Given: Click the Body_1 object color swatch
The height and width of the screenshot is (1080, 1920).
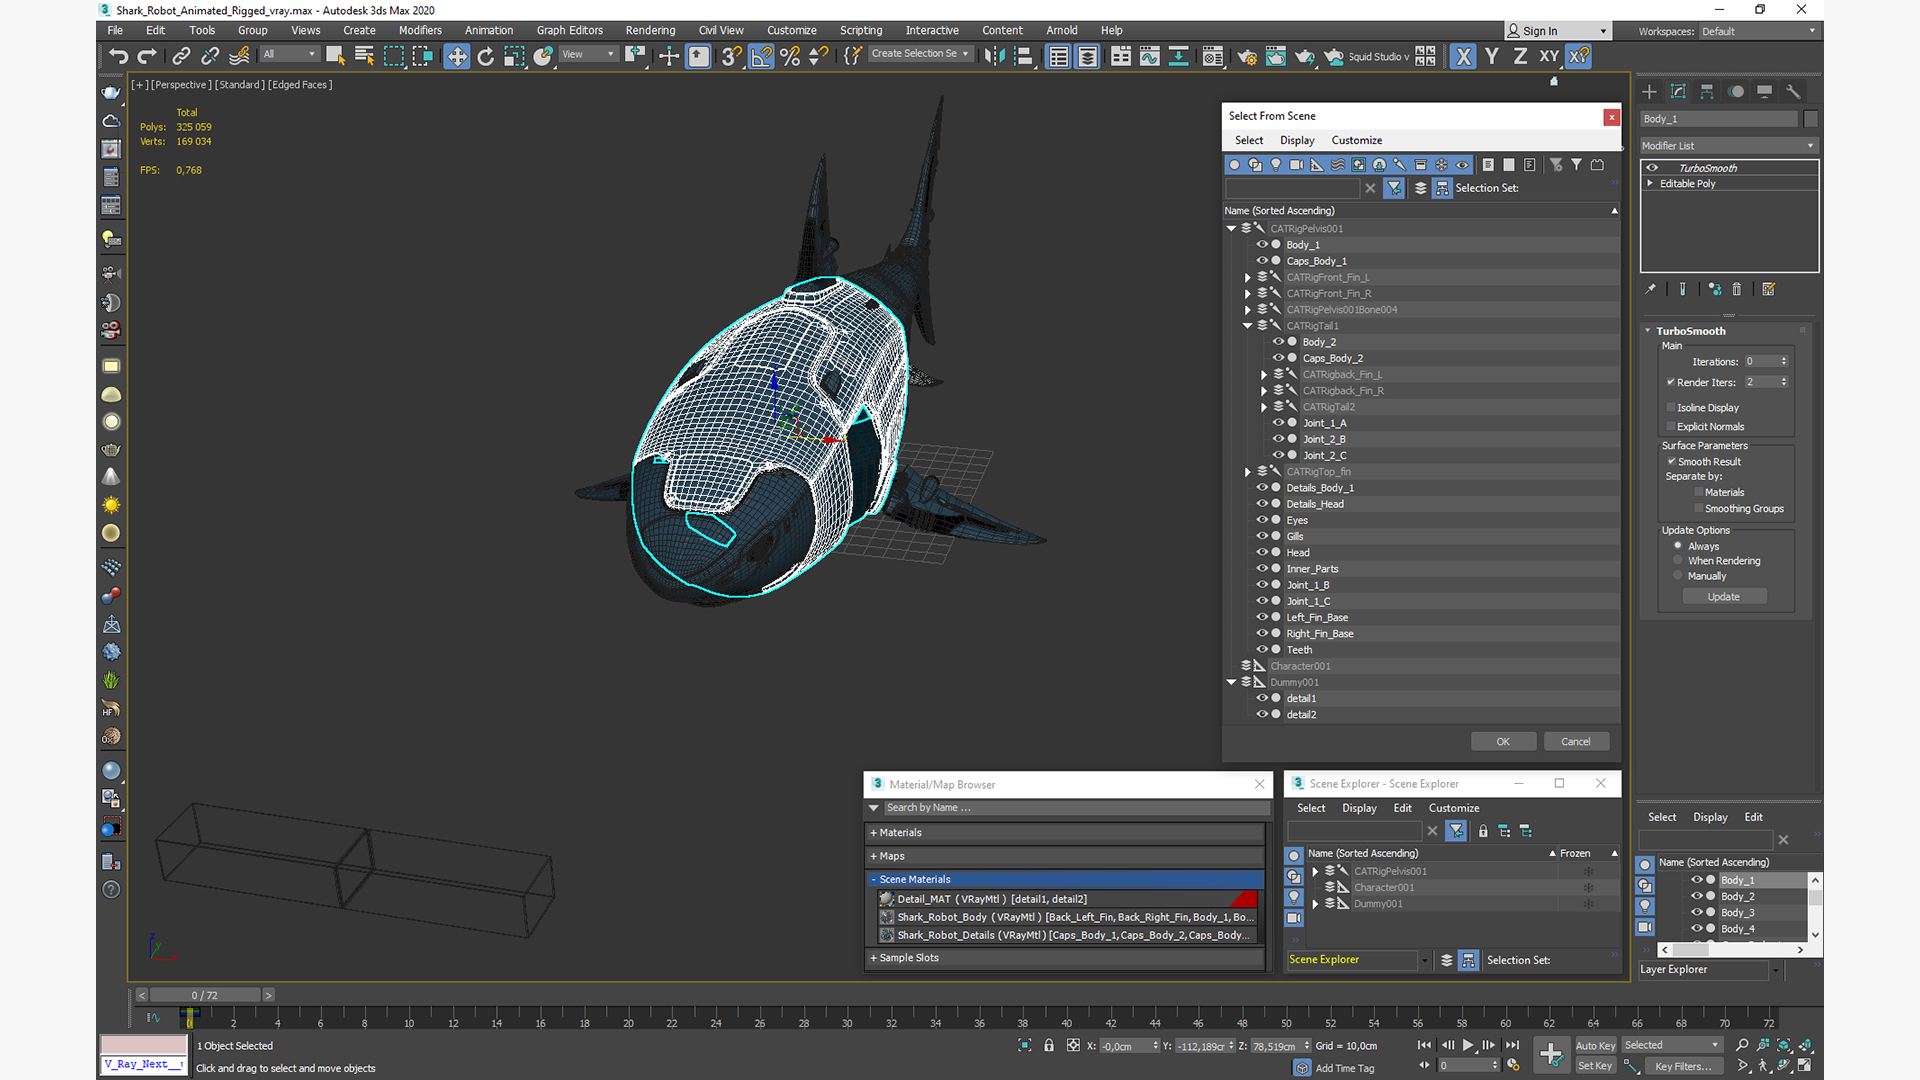Looking at the screenshot, I should (1810, 118).
